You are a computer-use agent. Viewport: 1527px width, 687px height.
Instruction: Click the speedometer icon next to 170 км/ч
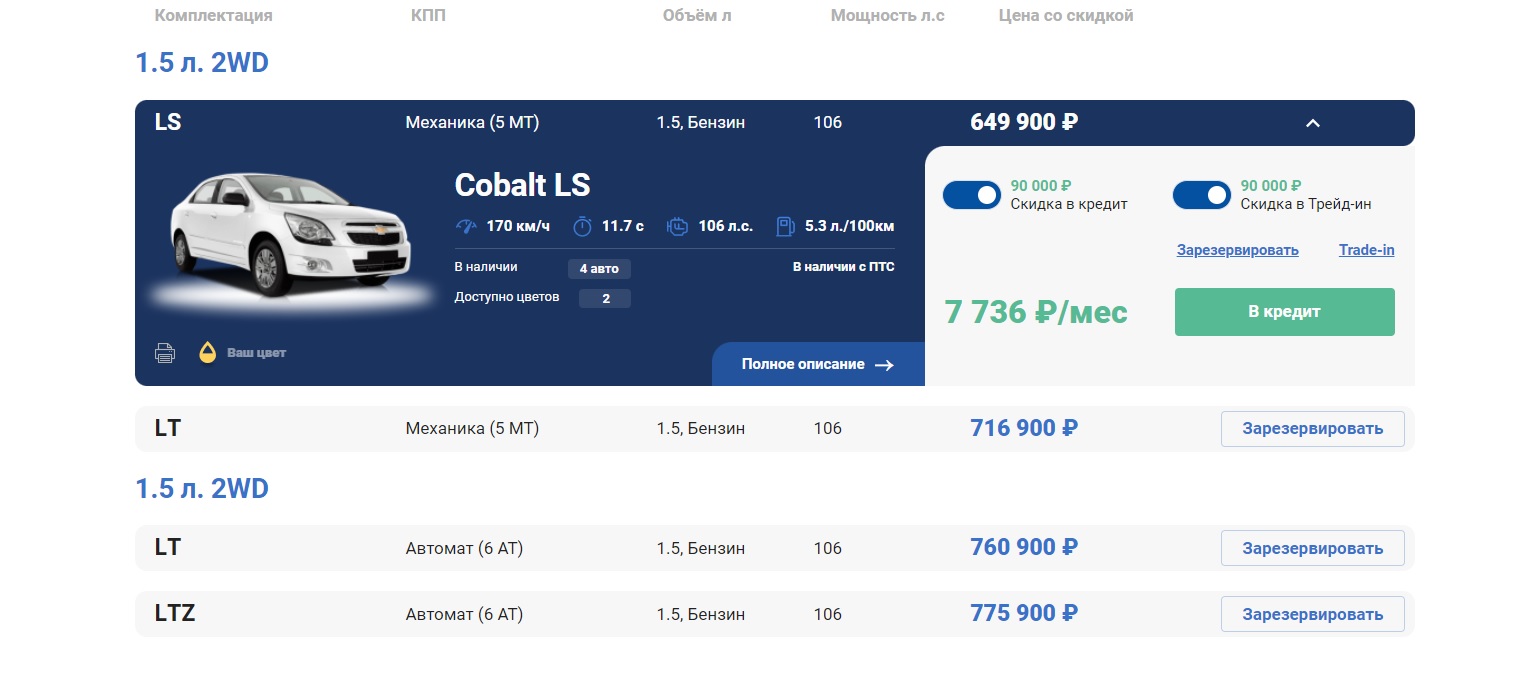(466, 226)
